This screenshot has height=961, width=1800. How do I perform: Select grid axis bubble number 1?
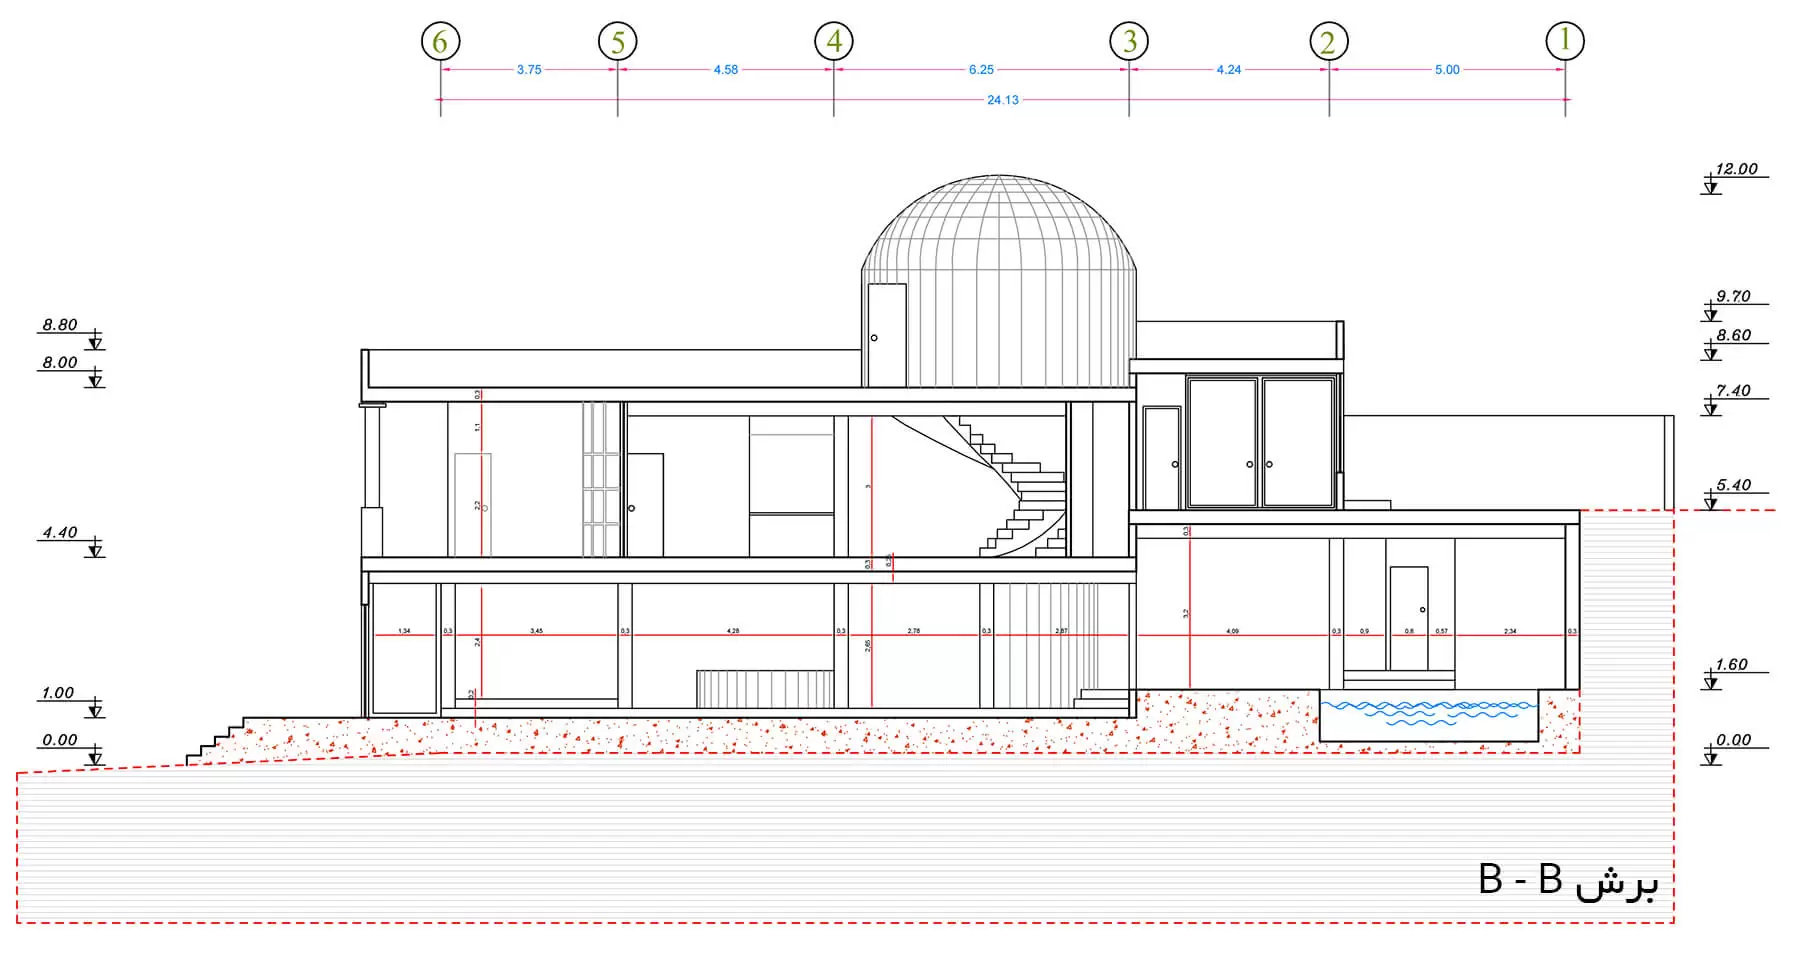click(x=1565, y=41)
